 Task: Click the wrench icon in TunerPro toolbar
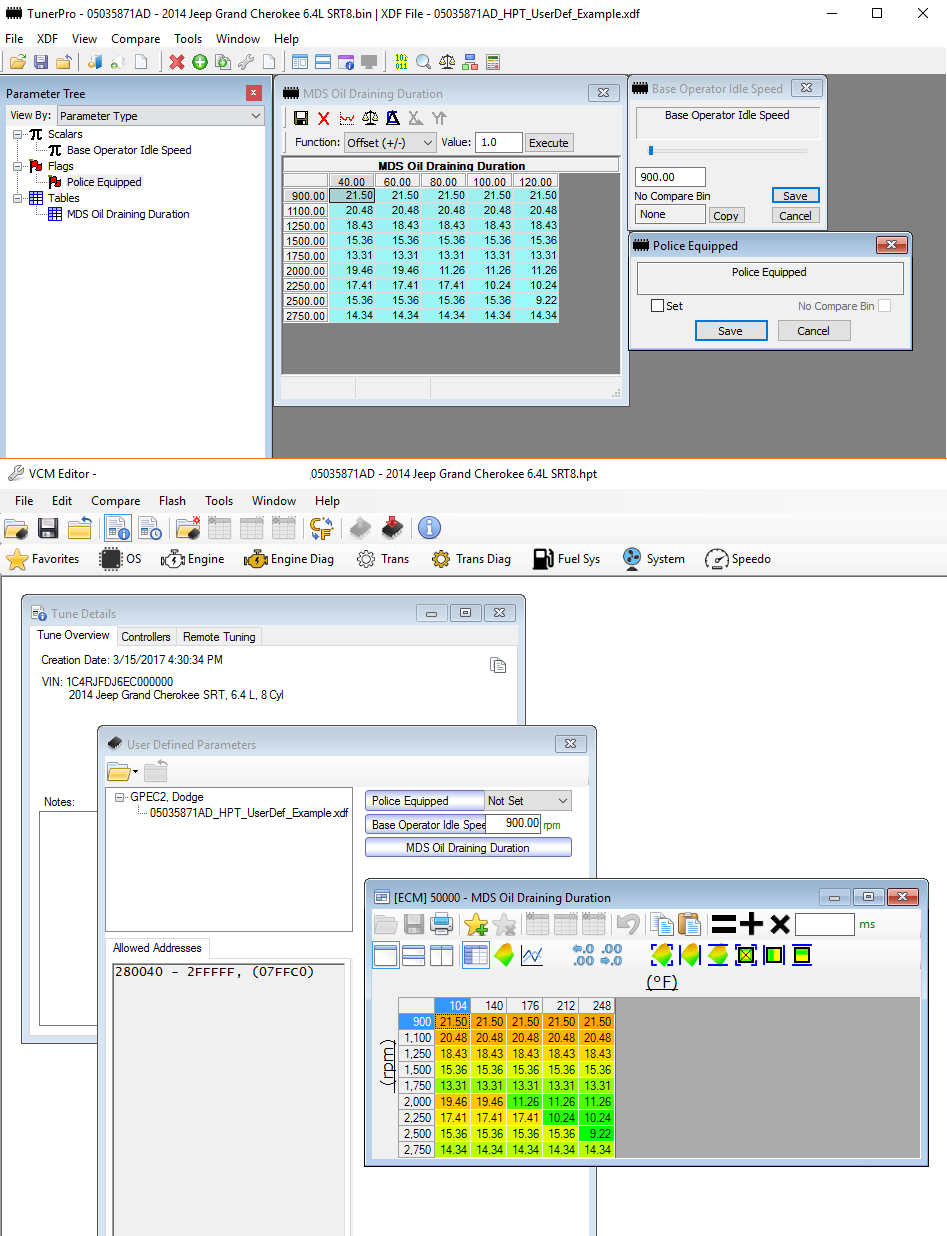click(x=245, y=62)
